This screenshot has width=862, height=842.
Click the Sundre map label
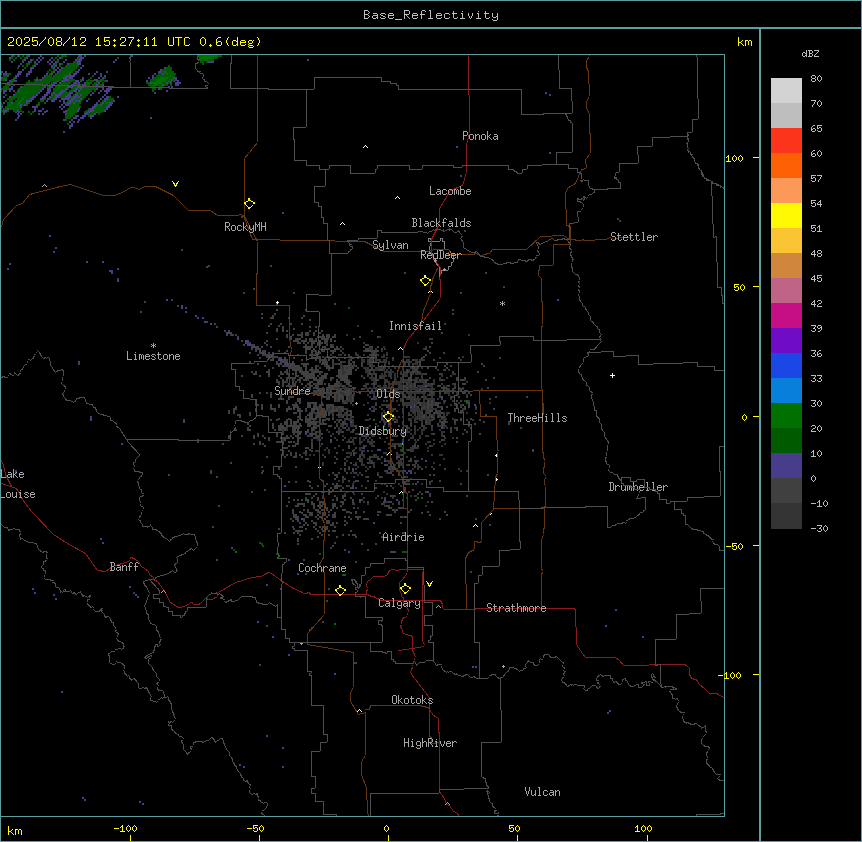click(292, 391)
